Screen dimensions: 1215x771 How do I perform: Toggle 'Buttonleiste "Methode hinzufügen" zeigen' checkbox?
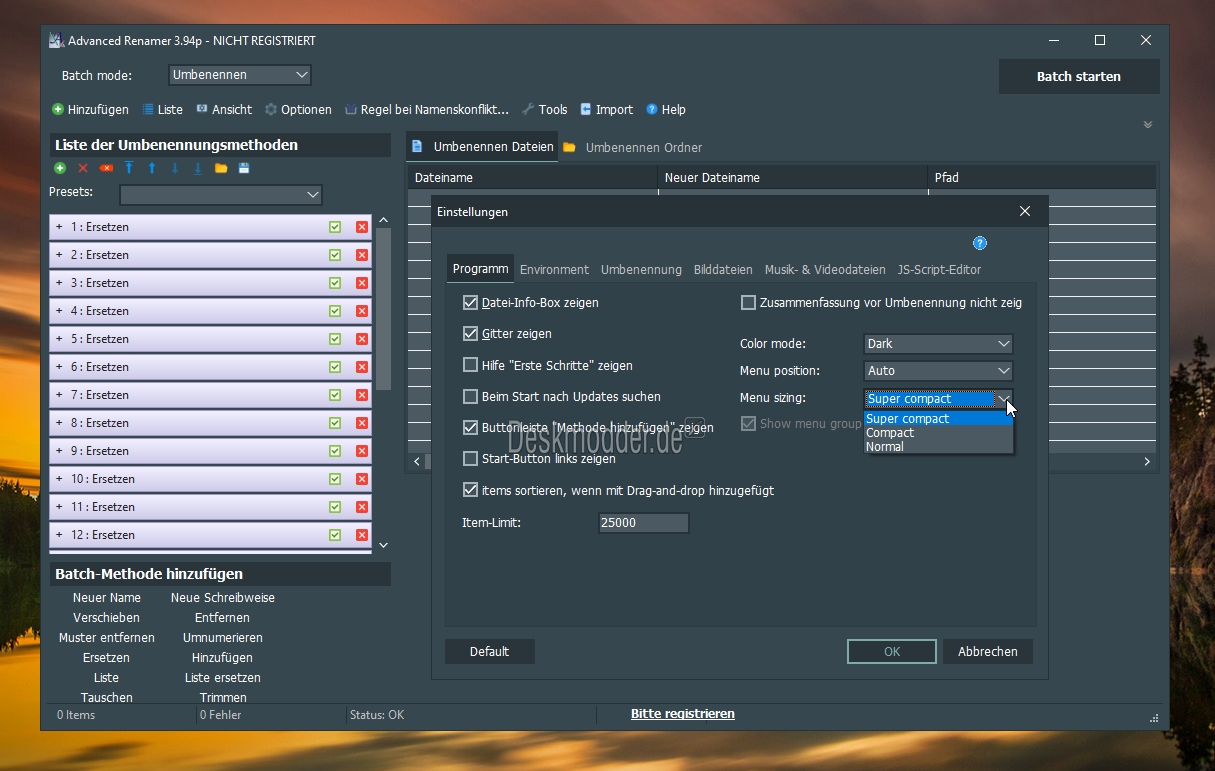(470, 427)
